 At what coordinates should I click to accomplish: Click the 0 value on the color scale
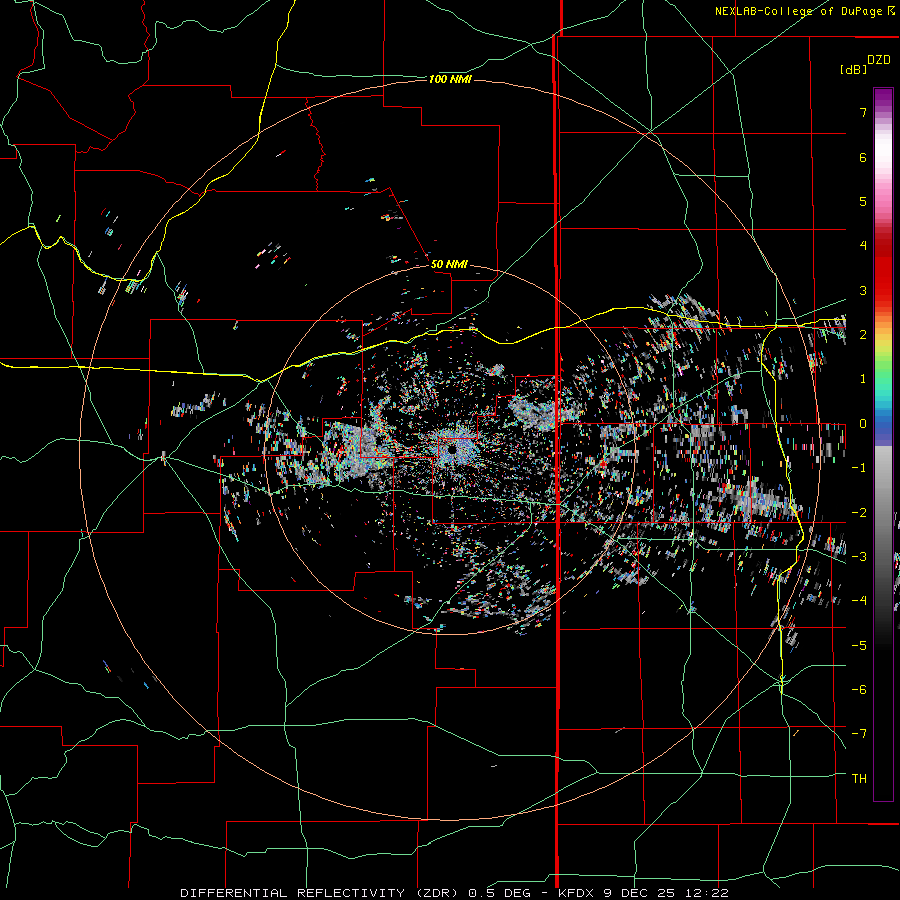tap(863, 424)
